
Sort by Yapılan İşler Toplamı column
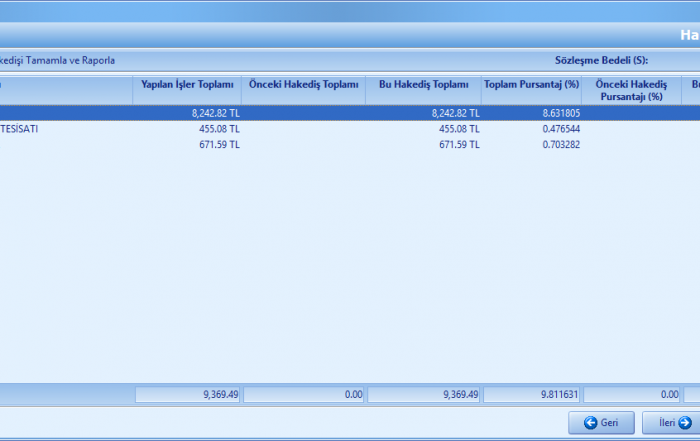pos(187,85)
